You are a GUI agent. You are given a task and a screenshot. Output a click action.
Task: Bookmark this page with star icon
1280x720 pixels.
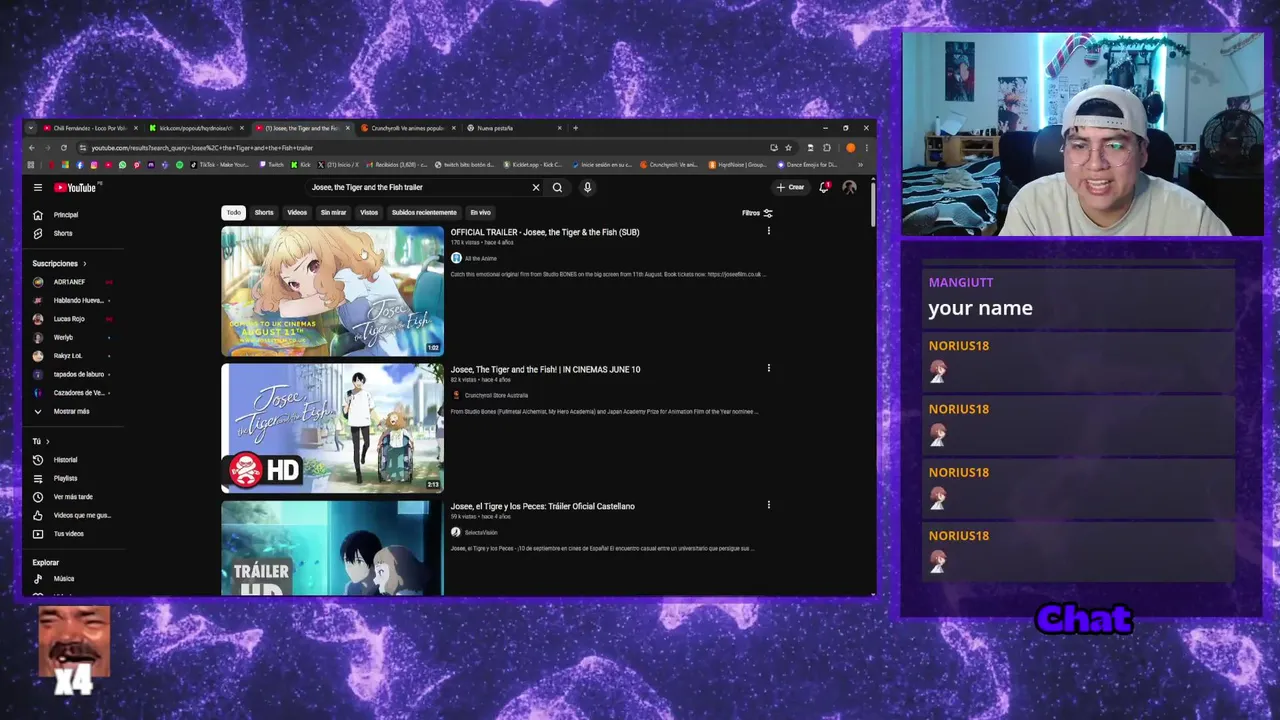point(788,148)
